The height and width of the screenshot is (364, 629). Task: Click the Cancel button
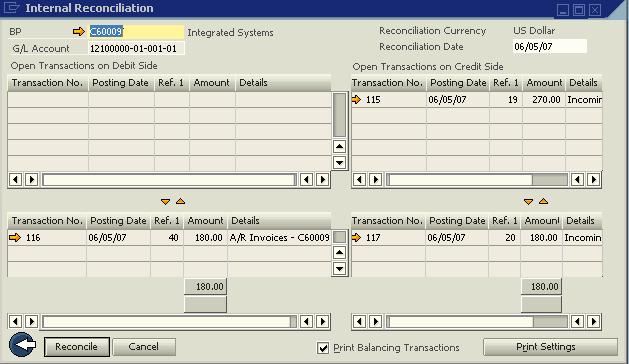pos(144,347)
